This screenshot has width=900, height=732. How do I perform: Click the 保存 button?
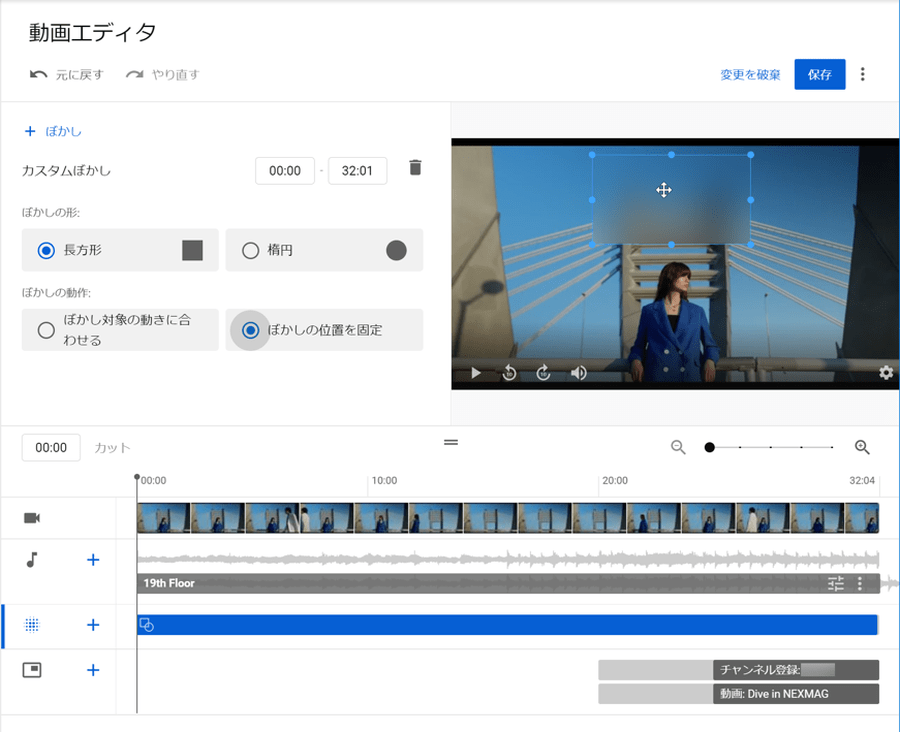819,74
